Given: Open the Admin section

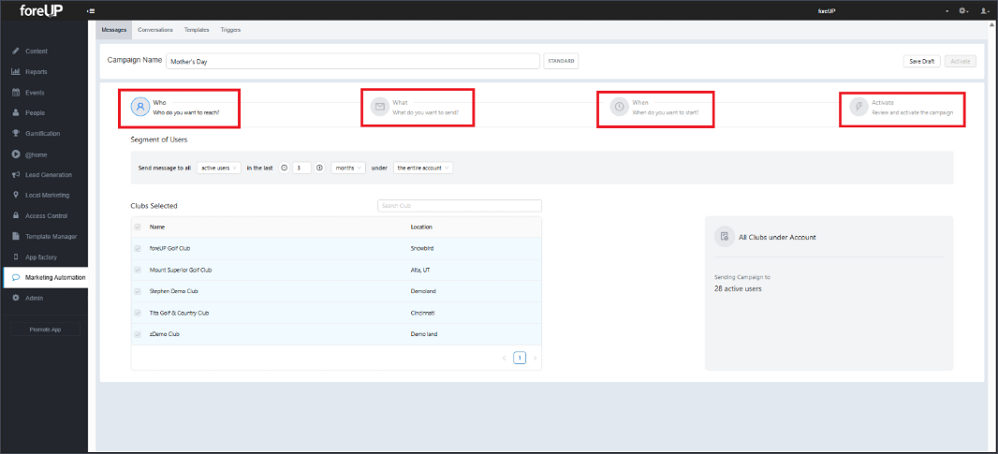Looking at the screenshot, I should (34, 298).
